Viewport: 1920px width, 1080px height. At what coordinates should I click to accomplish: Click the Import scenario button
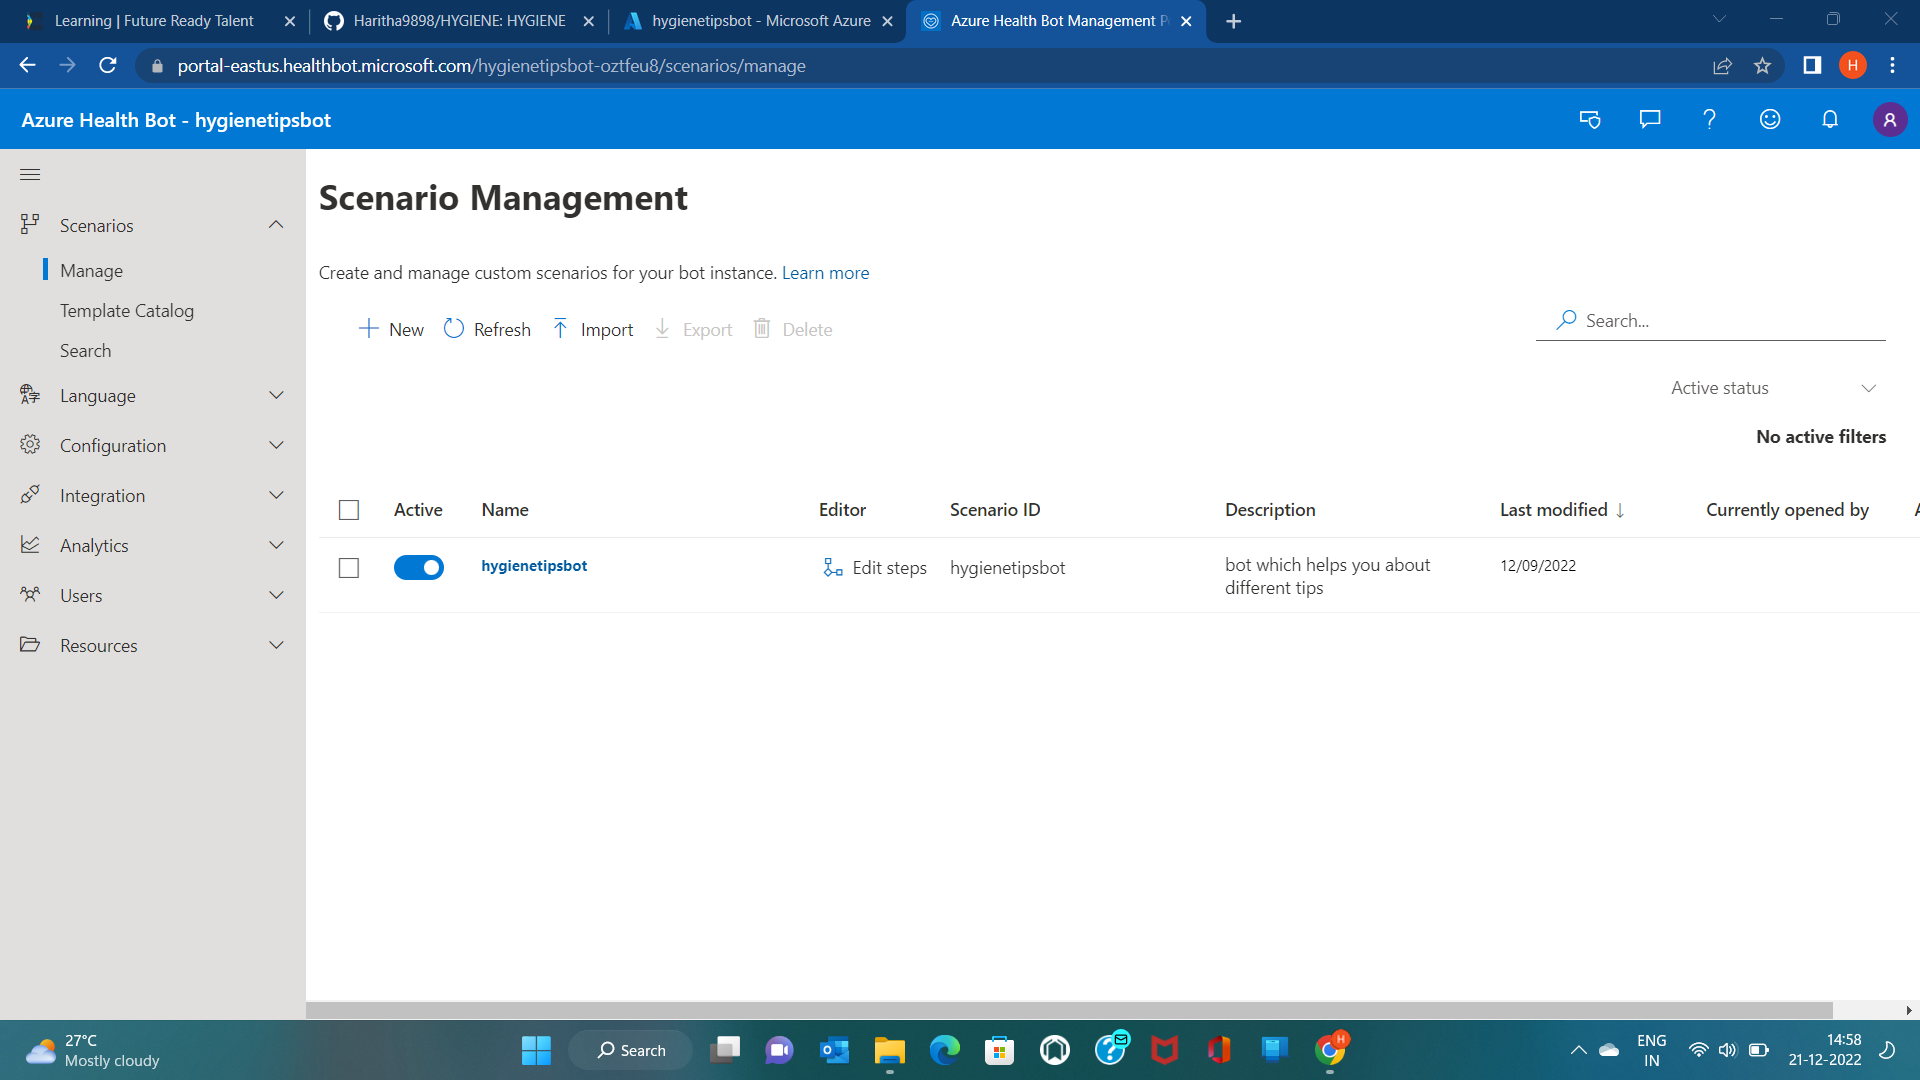pyautogui.click(x=593, y=329)
